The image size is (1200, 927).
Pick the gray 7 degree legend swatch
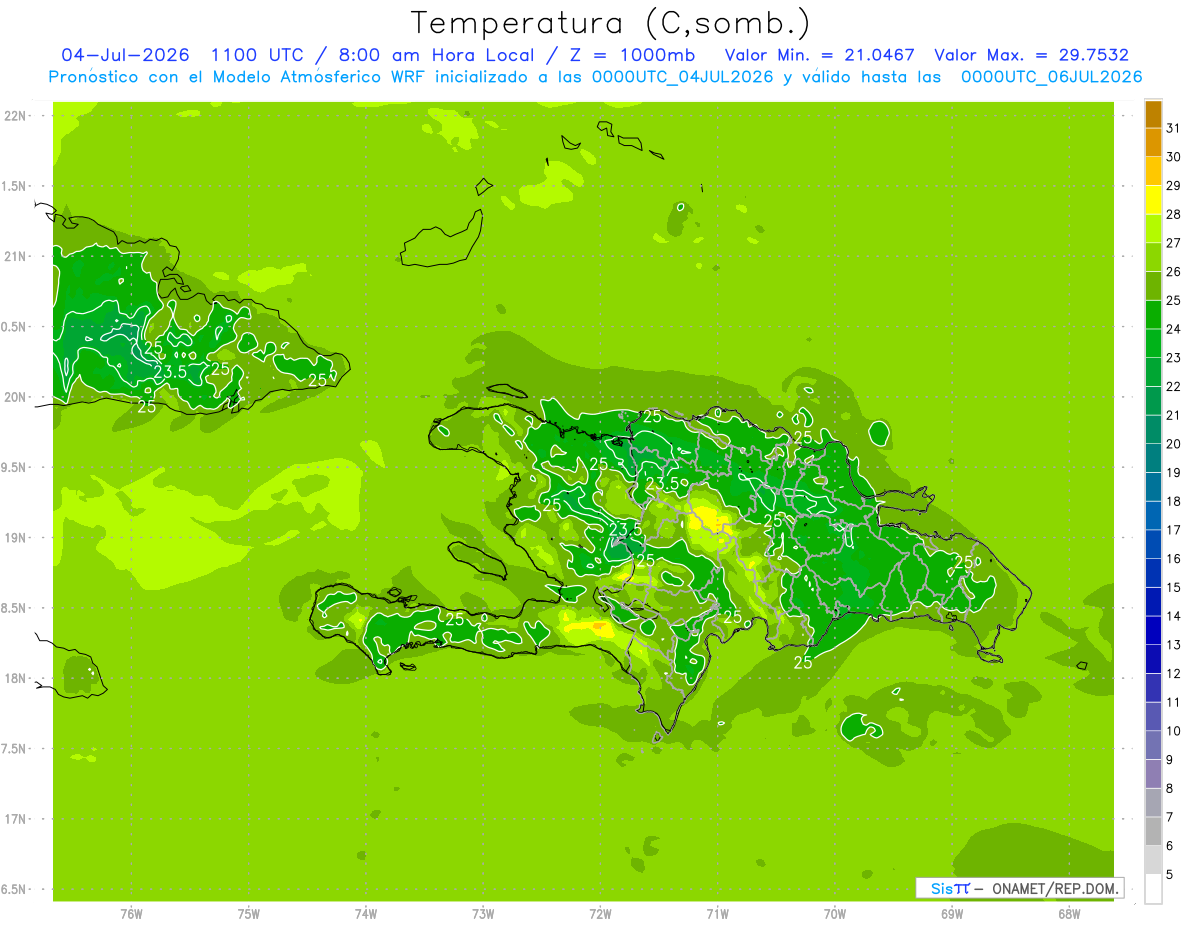(1153, 802)
